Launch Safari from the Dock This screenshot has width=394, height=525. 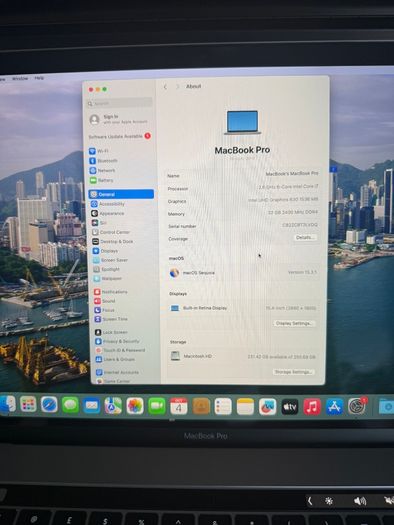pyautogui.click(x=49, y=405)
